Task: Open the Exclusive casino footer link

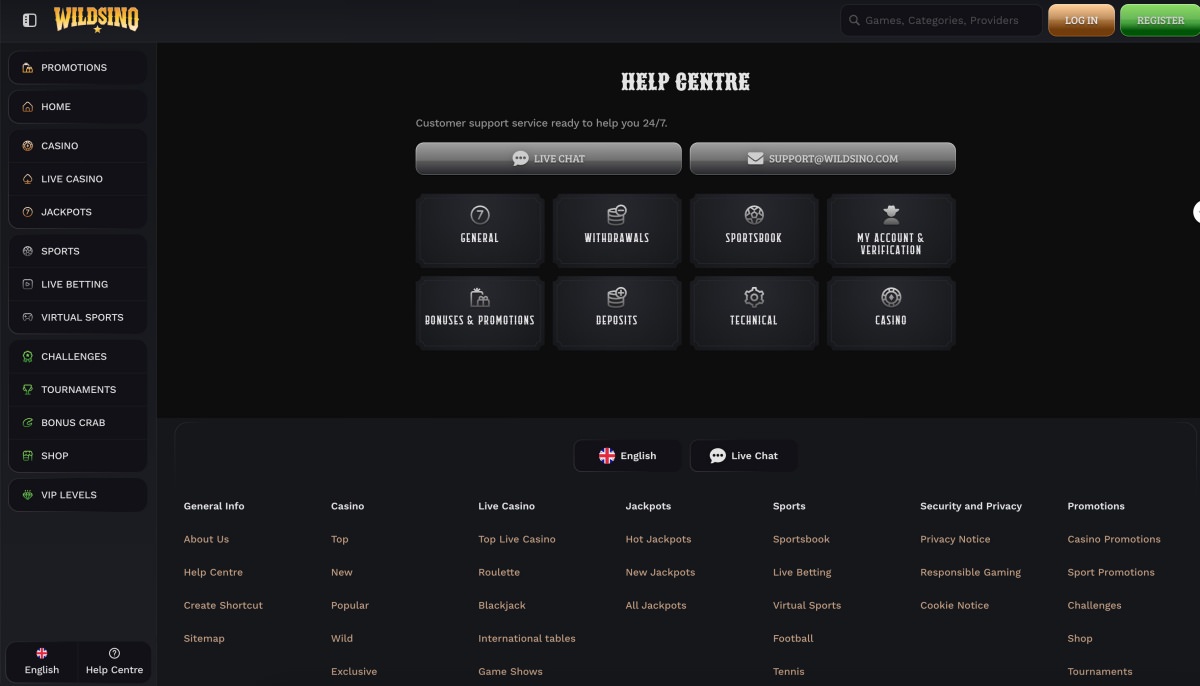Action: click(x=354, y=671)
